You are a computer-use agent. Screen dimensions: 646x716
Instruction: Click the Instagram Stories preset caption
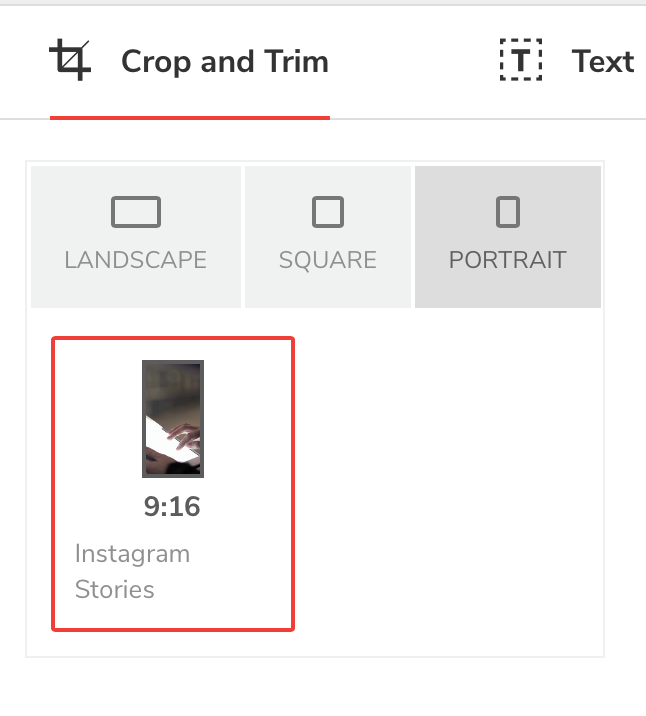132,571
